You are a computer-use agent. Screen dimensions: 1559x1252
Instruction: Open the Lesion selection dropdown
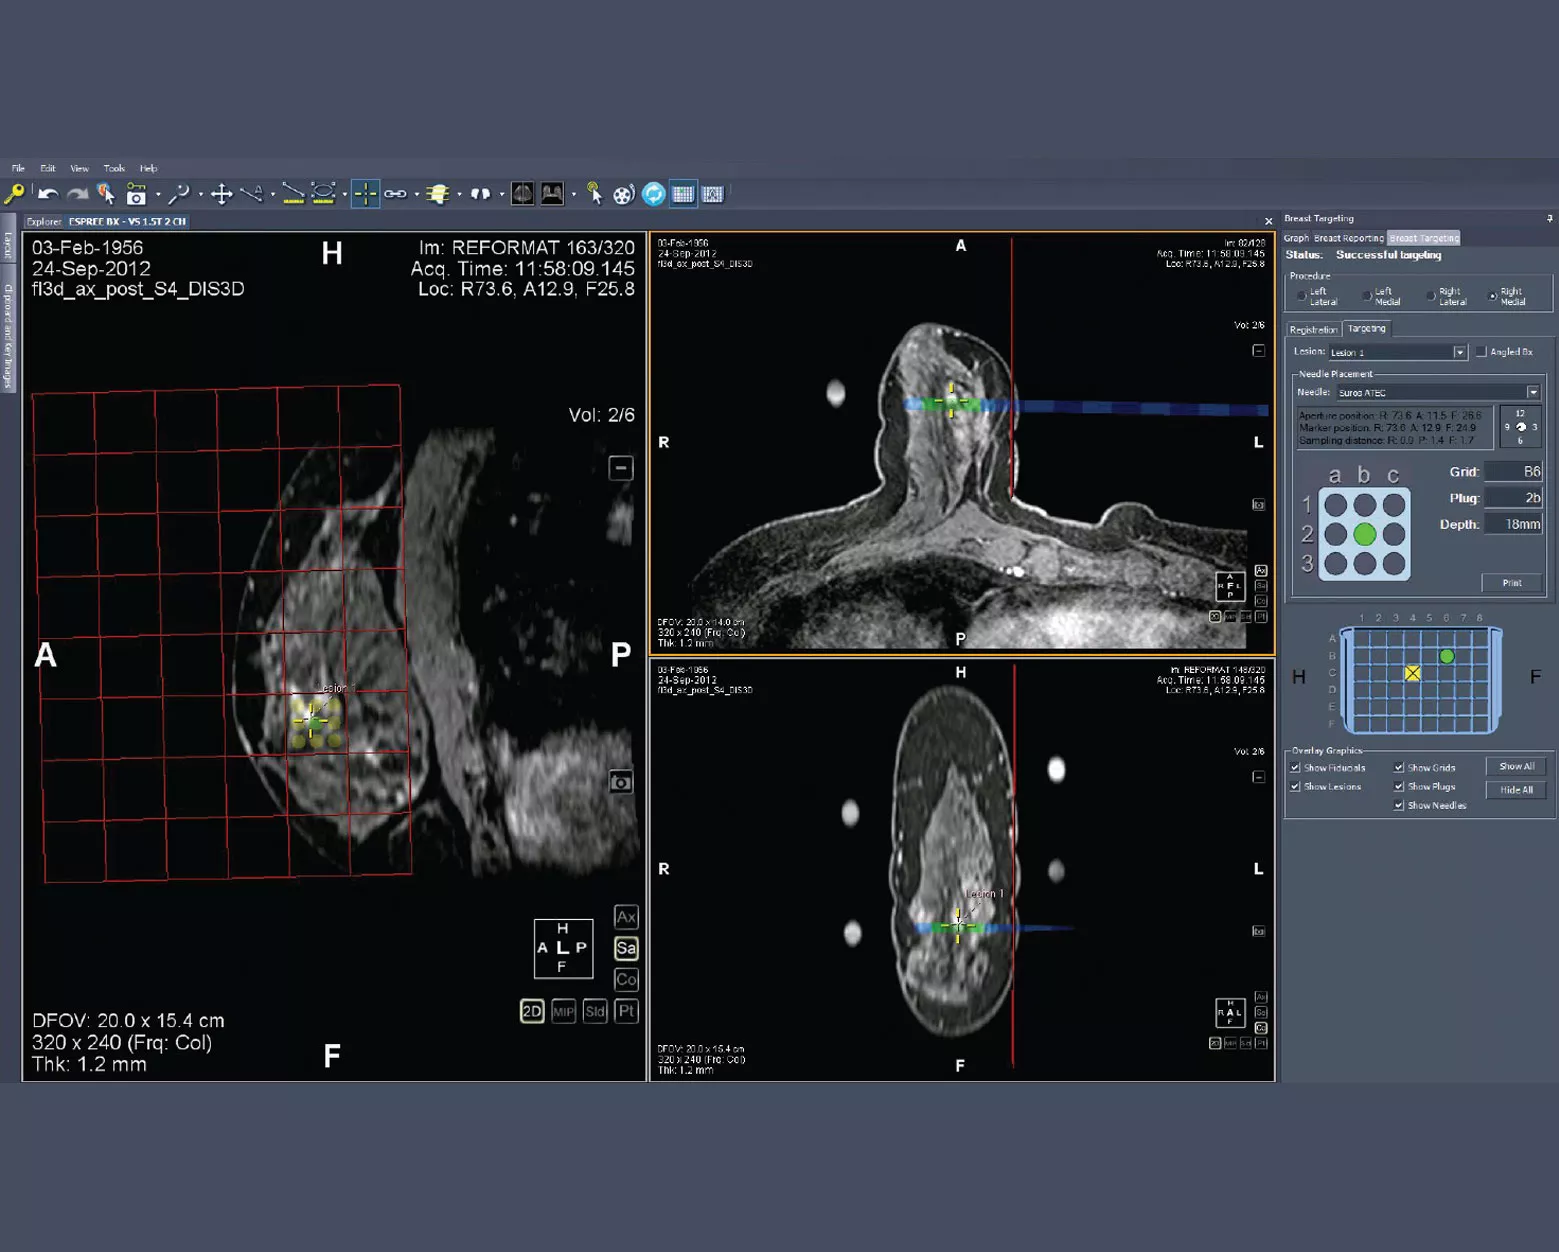pos(1459,352)
